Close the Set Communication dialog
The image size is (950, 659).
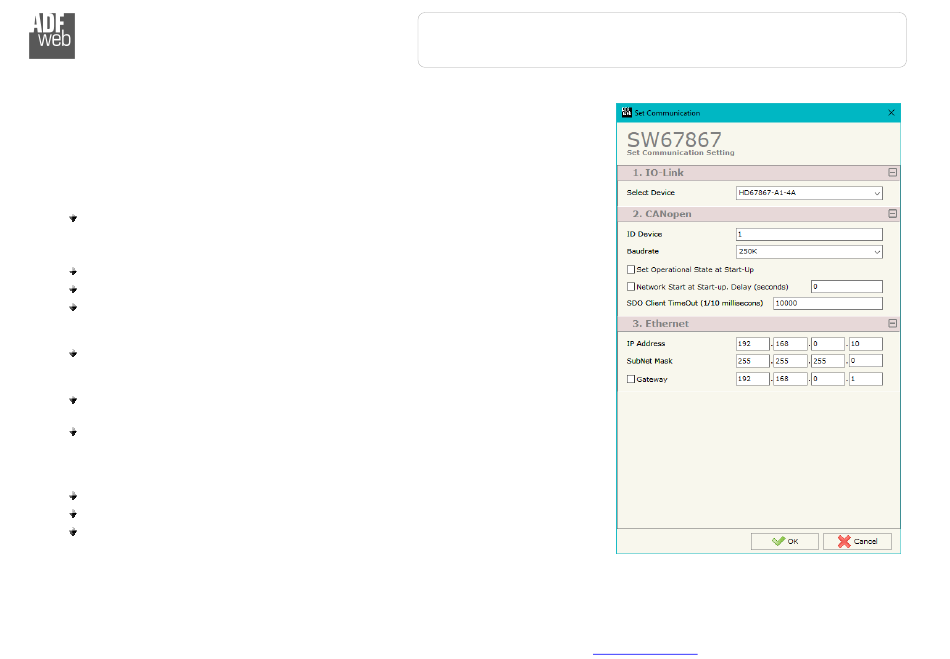tap(891, 113)
